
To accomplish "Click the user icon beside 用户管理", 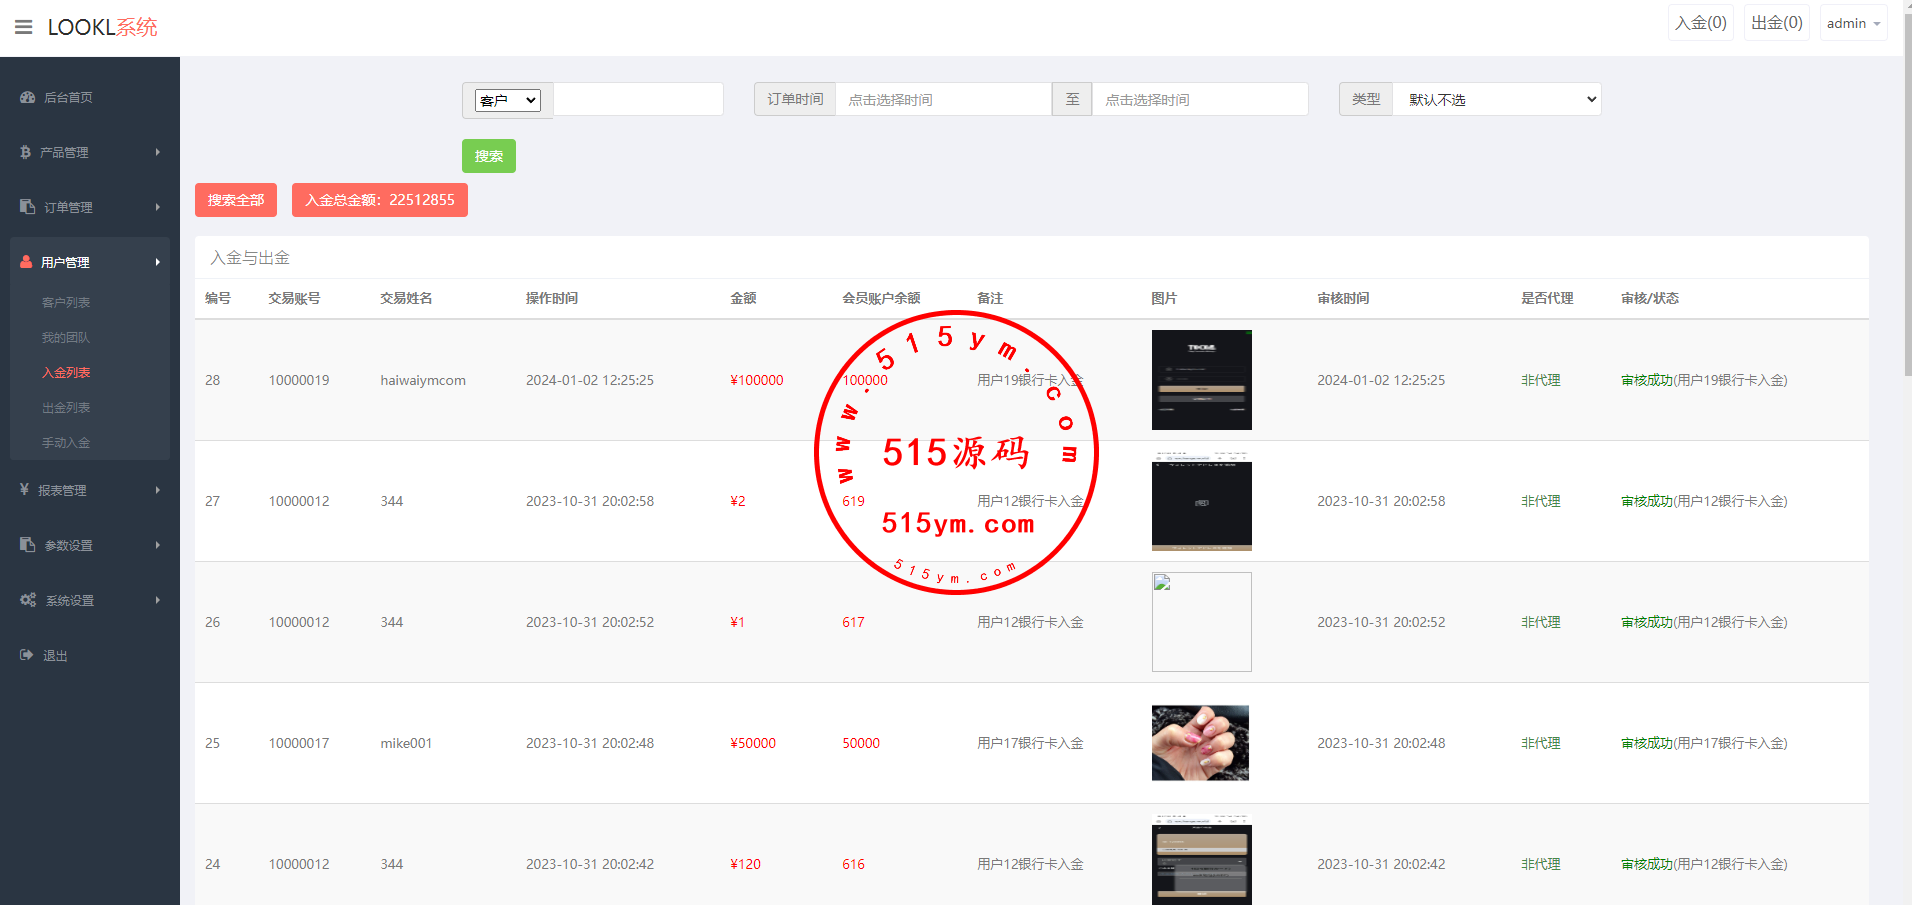I will point(26,262).
